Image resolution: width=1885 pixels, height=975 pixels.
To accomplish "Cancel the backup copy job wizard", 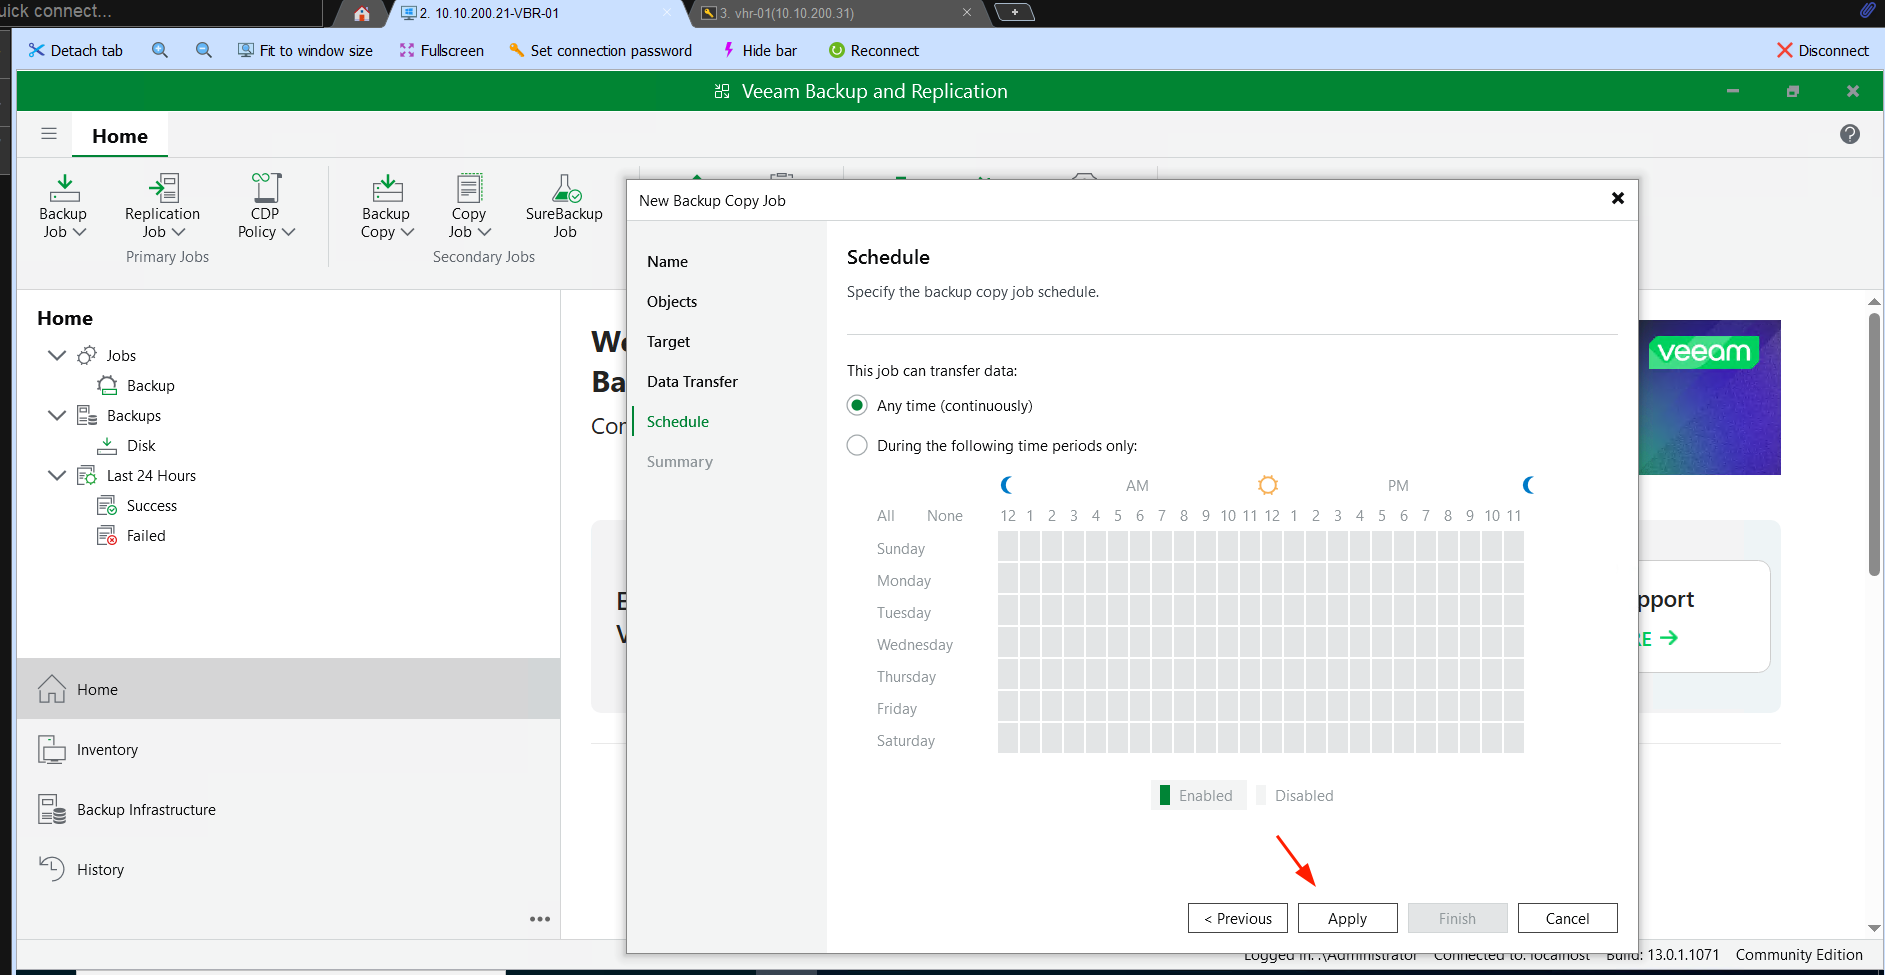I will click(x=1568, y=918).
